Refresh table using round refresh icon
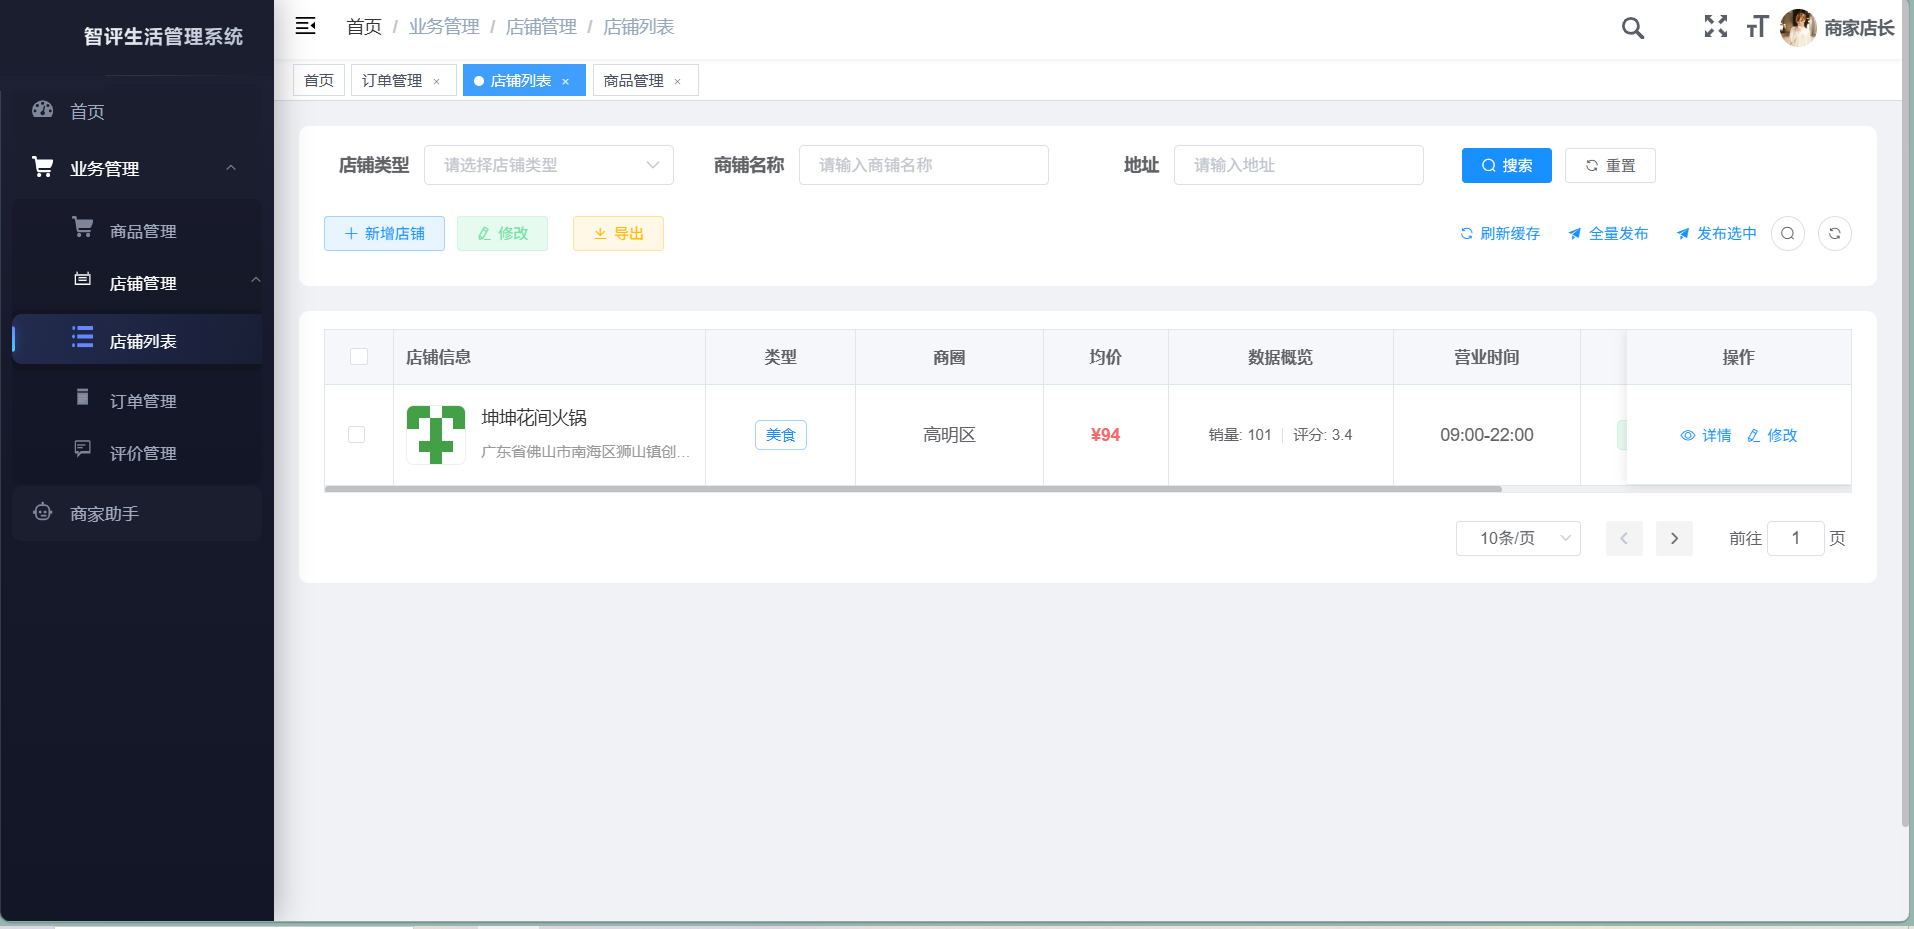Screen dimensions: 1914x929 [x=1834, y=234]
